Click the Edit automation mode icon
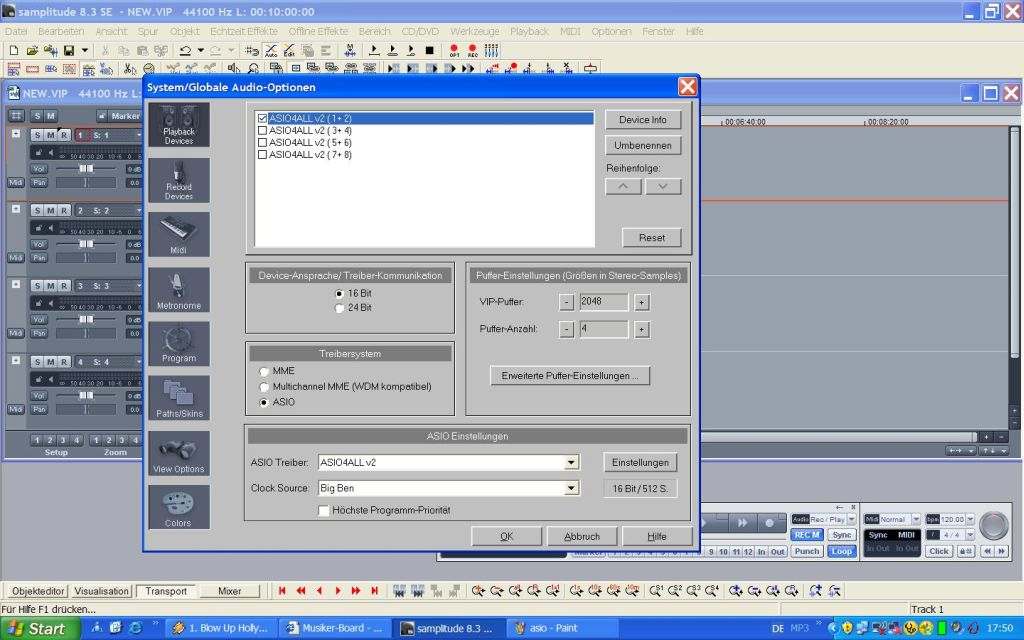This screenshot has width=1024, height=640. 289,50
